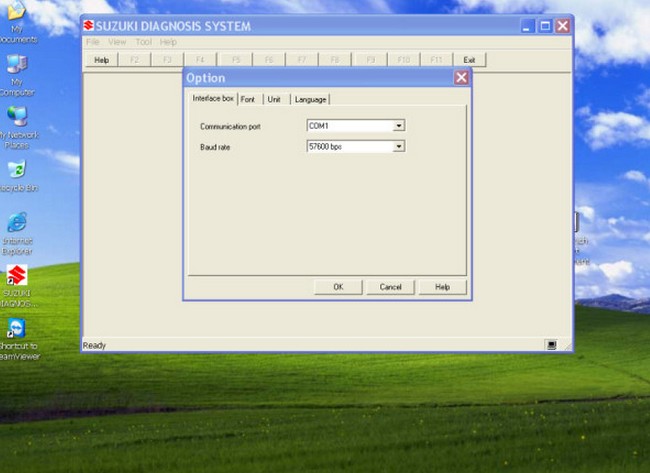Click the F5 toolbar button

[x=236, y=60]
